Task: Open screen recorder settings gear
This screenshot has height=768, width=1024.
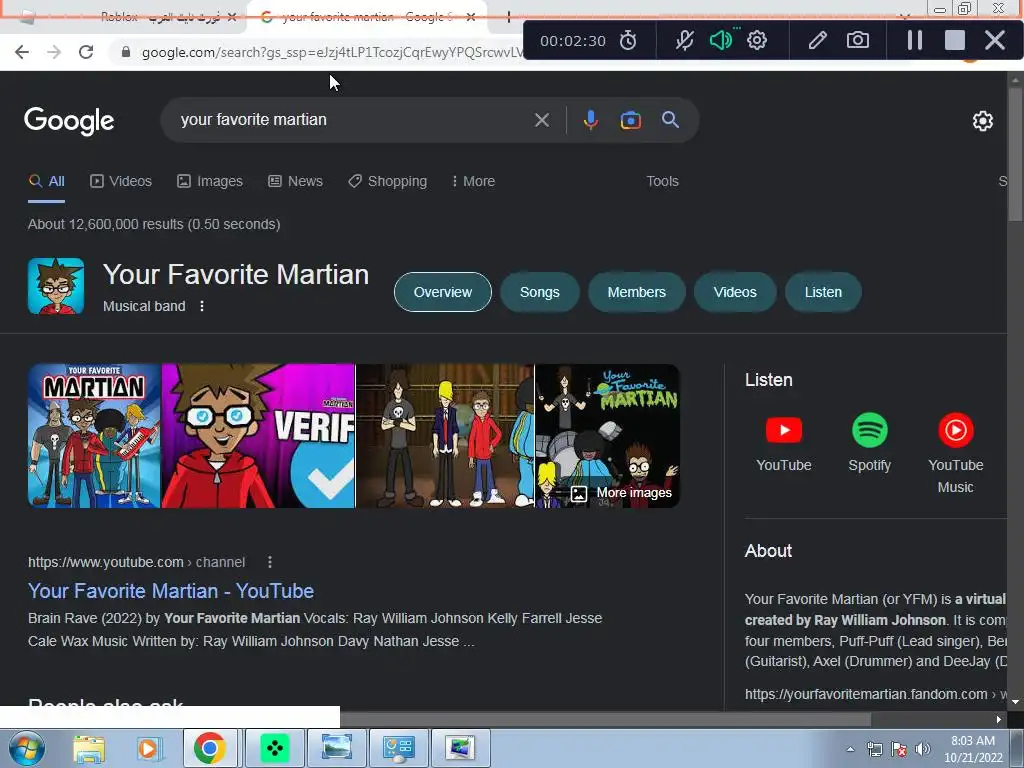Action: point(756,40)
